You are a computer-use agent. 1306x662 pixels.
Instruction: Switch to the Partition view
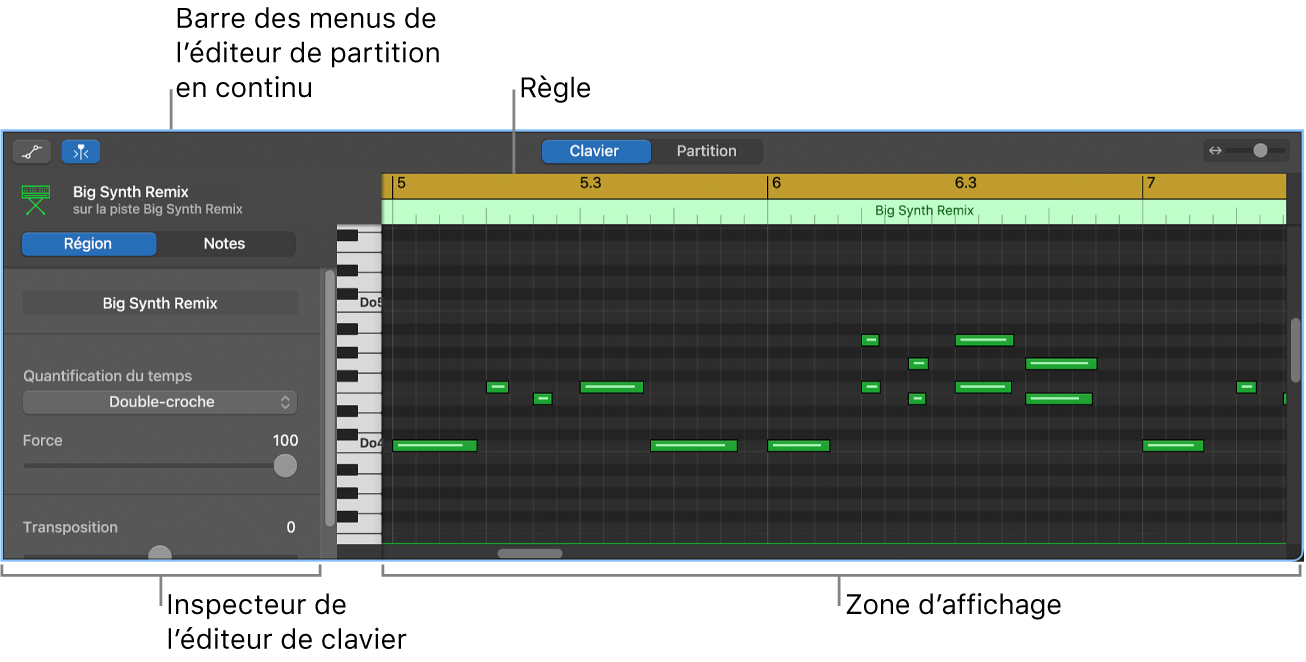coord(706,151)
